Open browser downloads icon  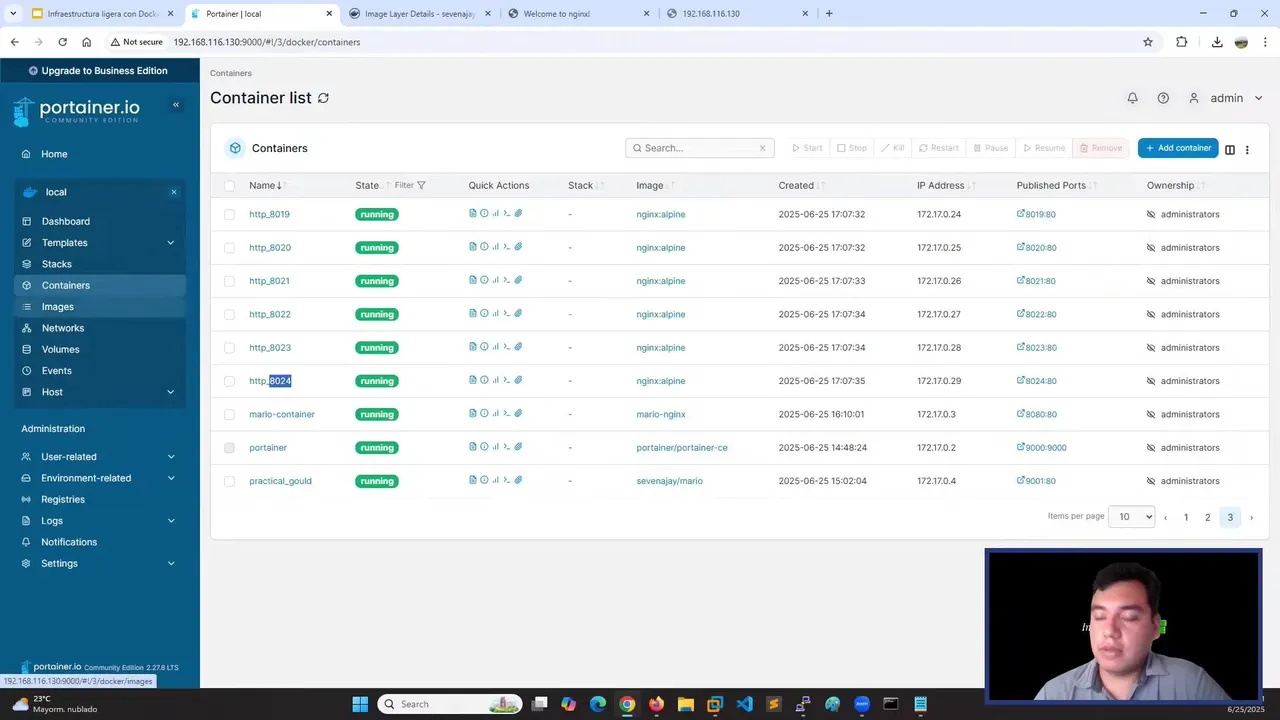tap(1217, 42)
